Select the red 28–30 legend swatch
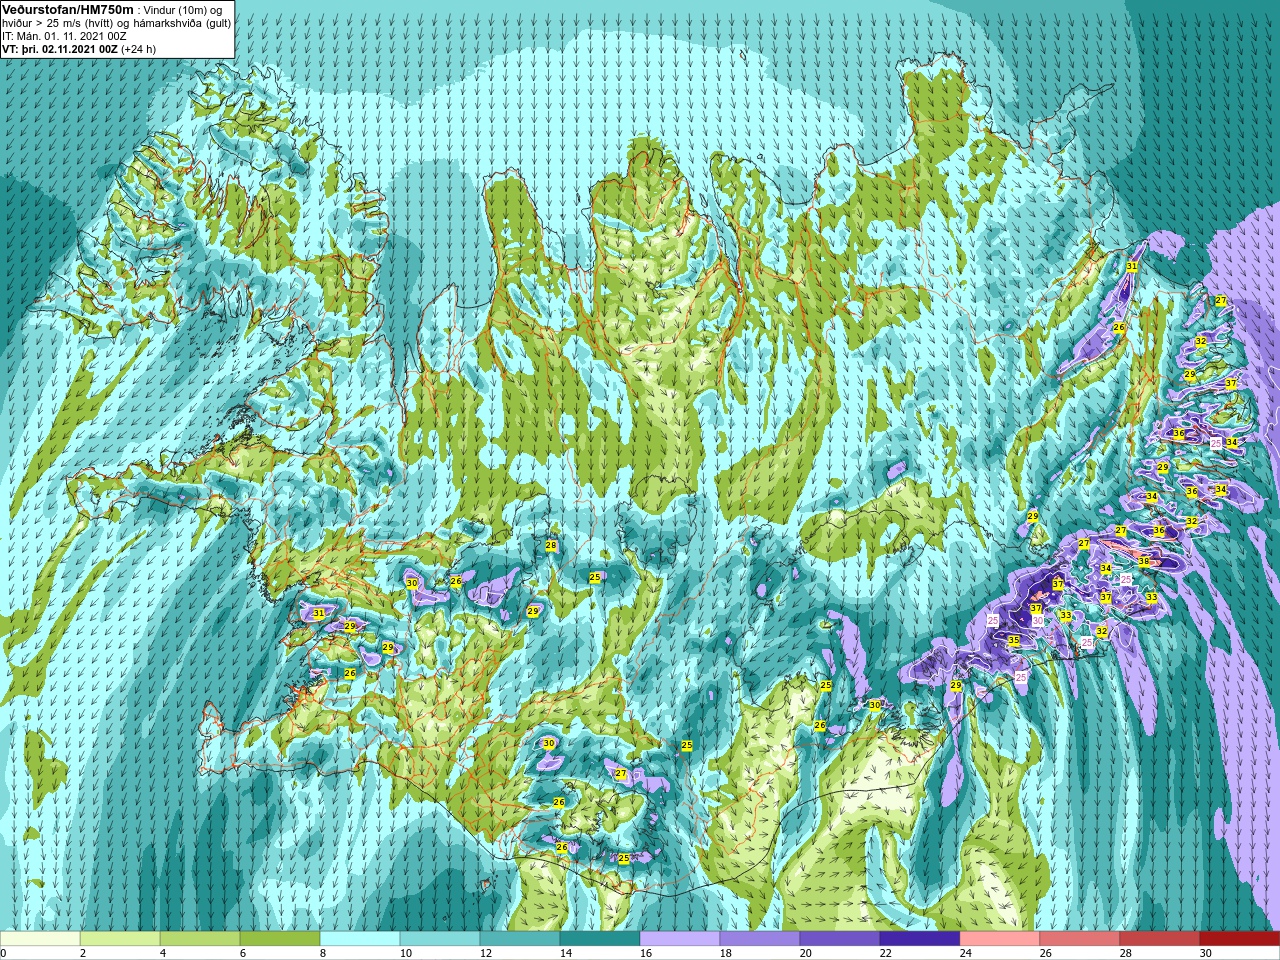 (1160, 939)
